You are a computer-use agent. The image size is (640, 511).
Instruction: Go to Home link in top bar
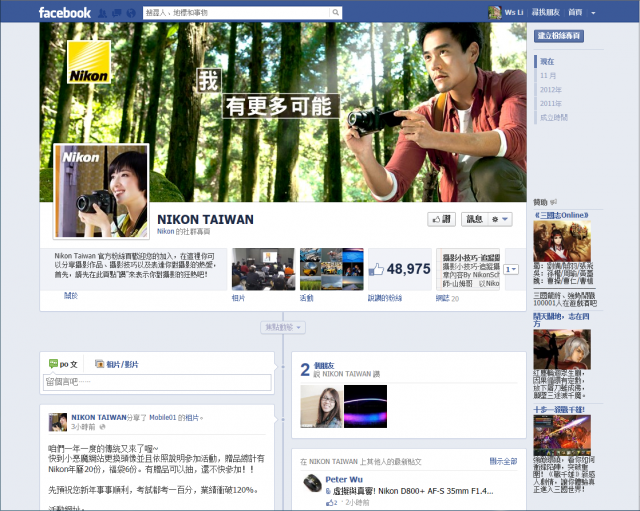tap(575, 13)
